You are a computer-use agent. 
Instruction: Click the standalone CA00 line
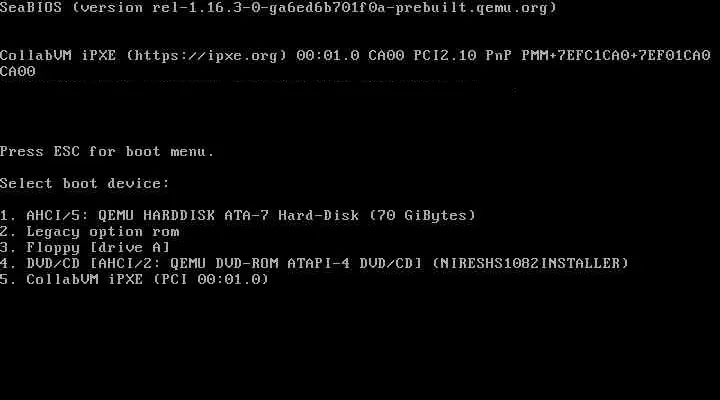tap(17, 72)
